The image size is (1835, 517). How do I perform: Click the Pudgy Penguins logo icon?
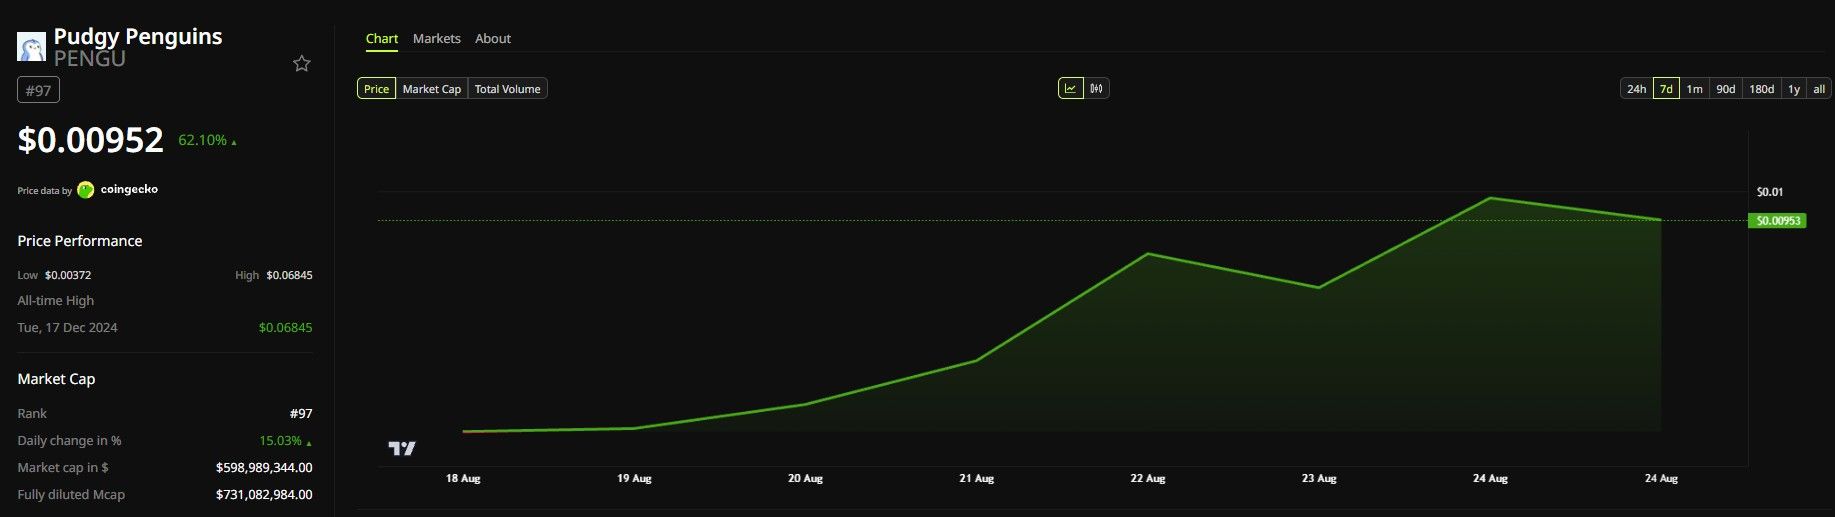[31, 47]
